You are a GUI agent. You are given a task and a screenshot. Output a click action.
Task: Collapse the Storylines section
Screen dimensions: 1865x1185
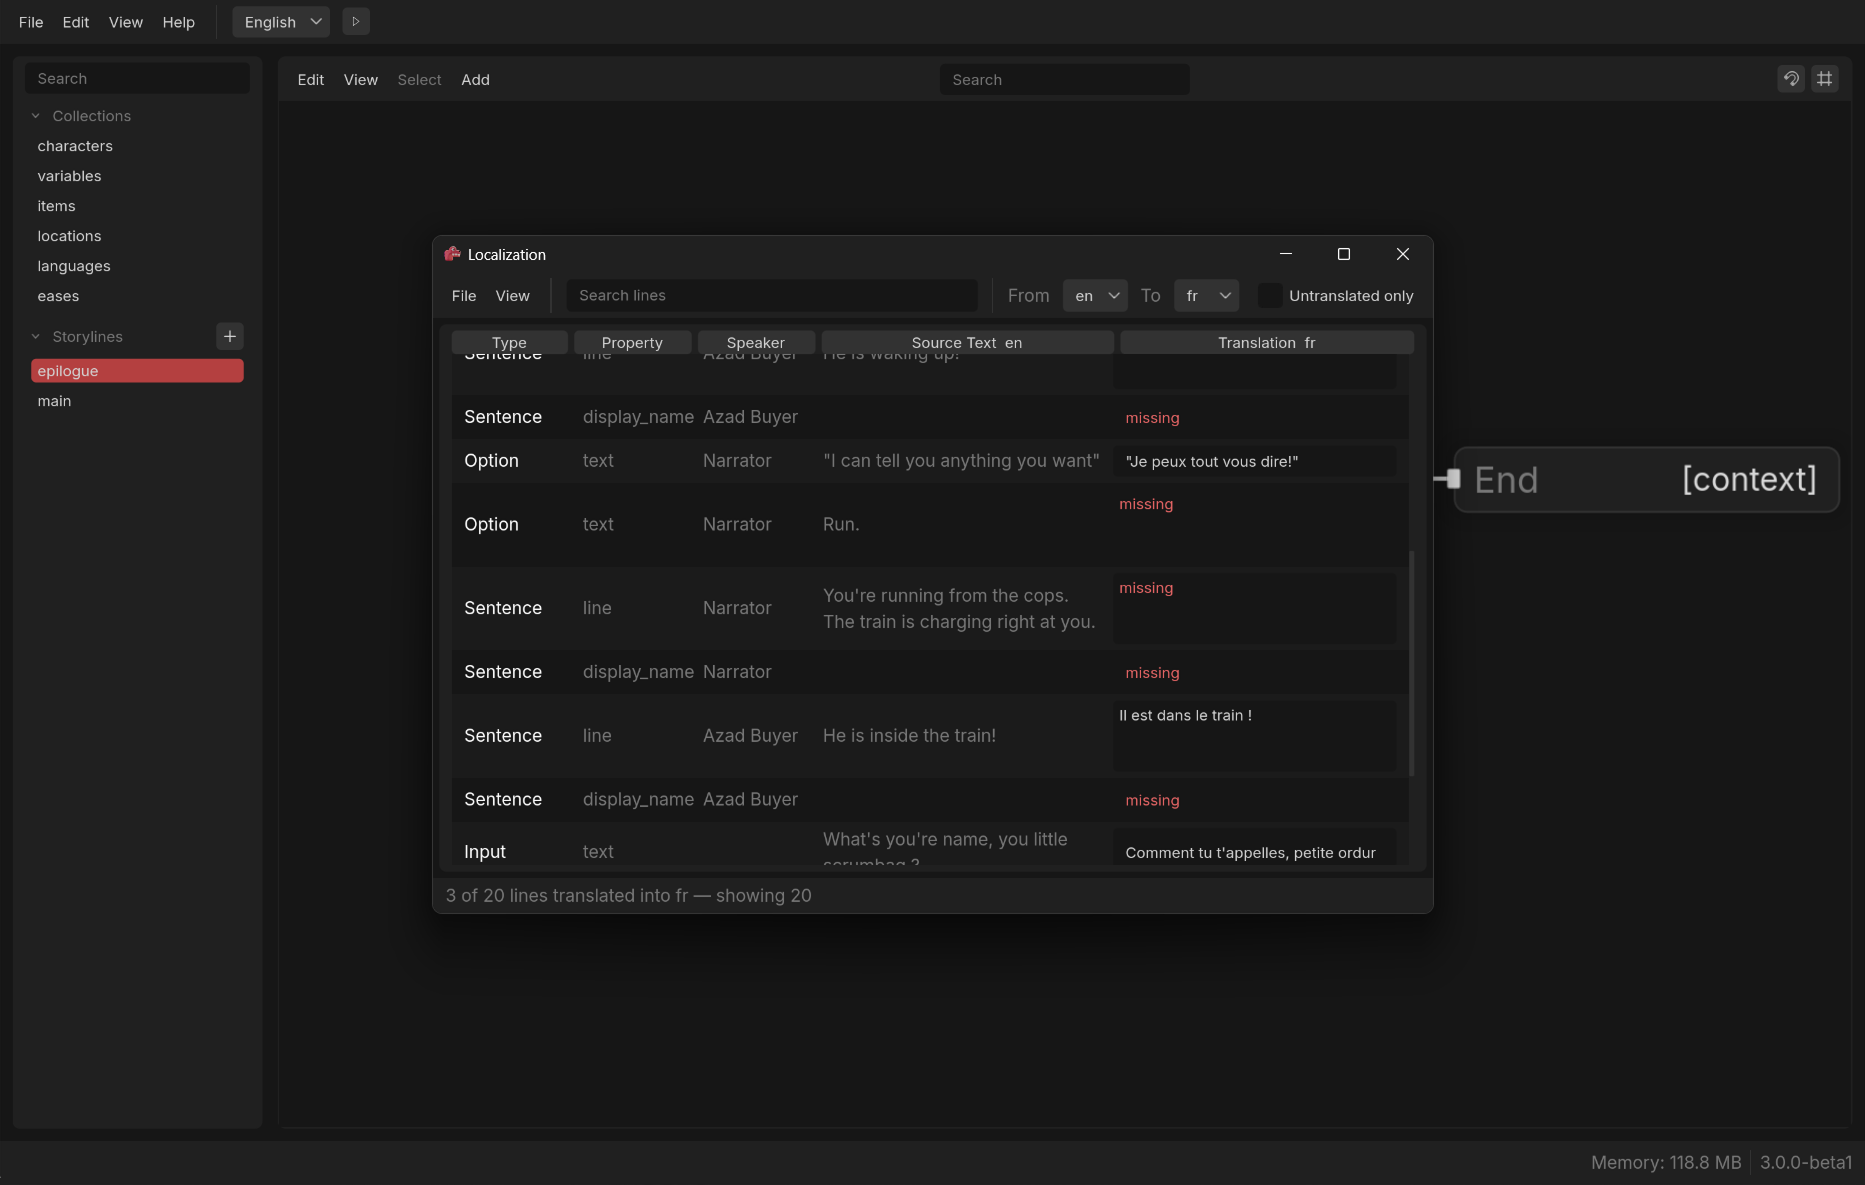(x=36, y=337)
